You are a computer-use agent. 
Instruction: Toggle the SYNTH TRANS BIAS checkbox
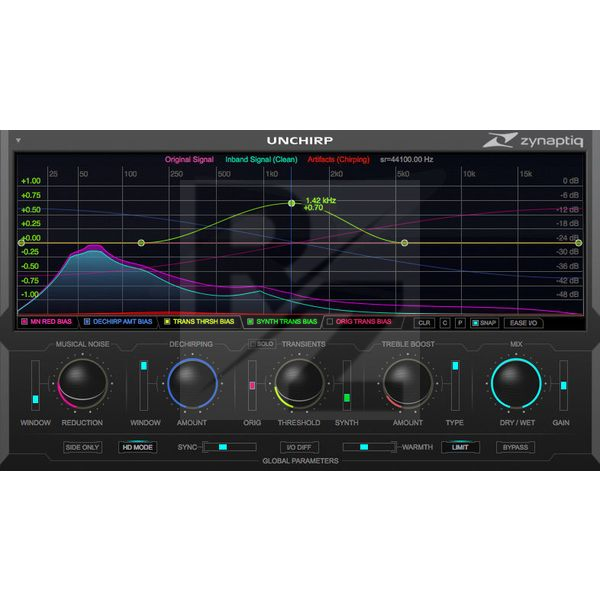pos(250,321)
